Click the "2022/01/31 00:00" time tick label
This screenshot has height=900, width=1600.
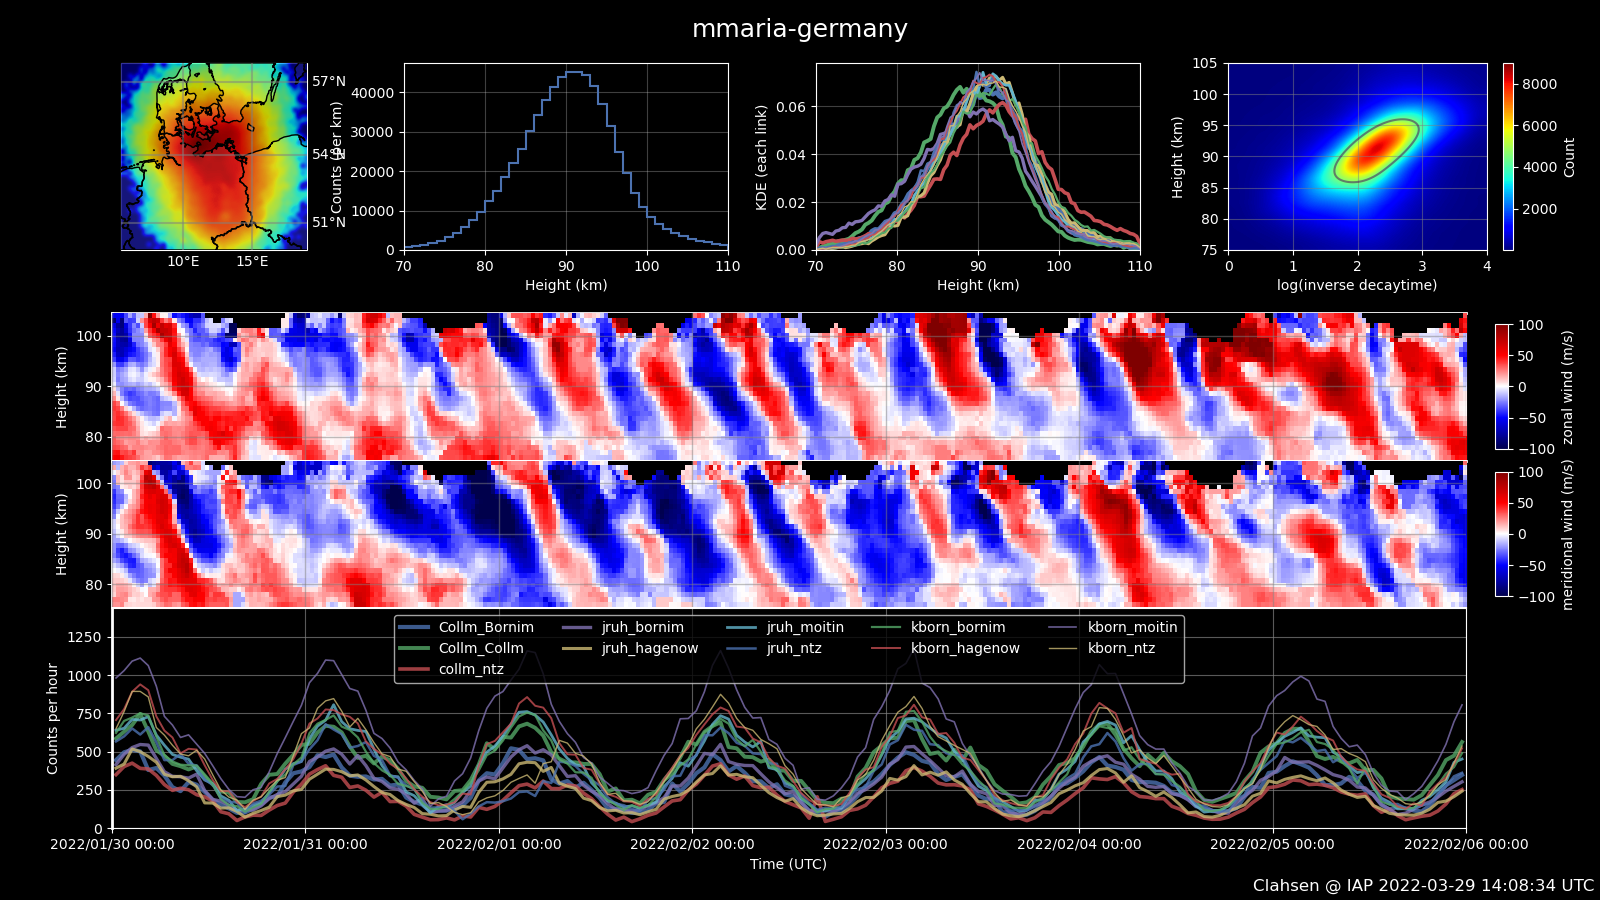click(x=305, y=844)
